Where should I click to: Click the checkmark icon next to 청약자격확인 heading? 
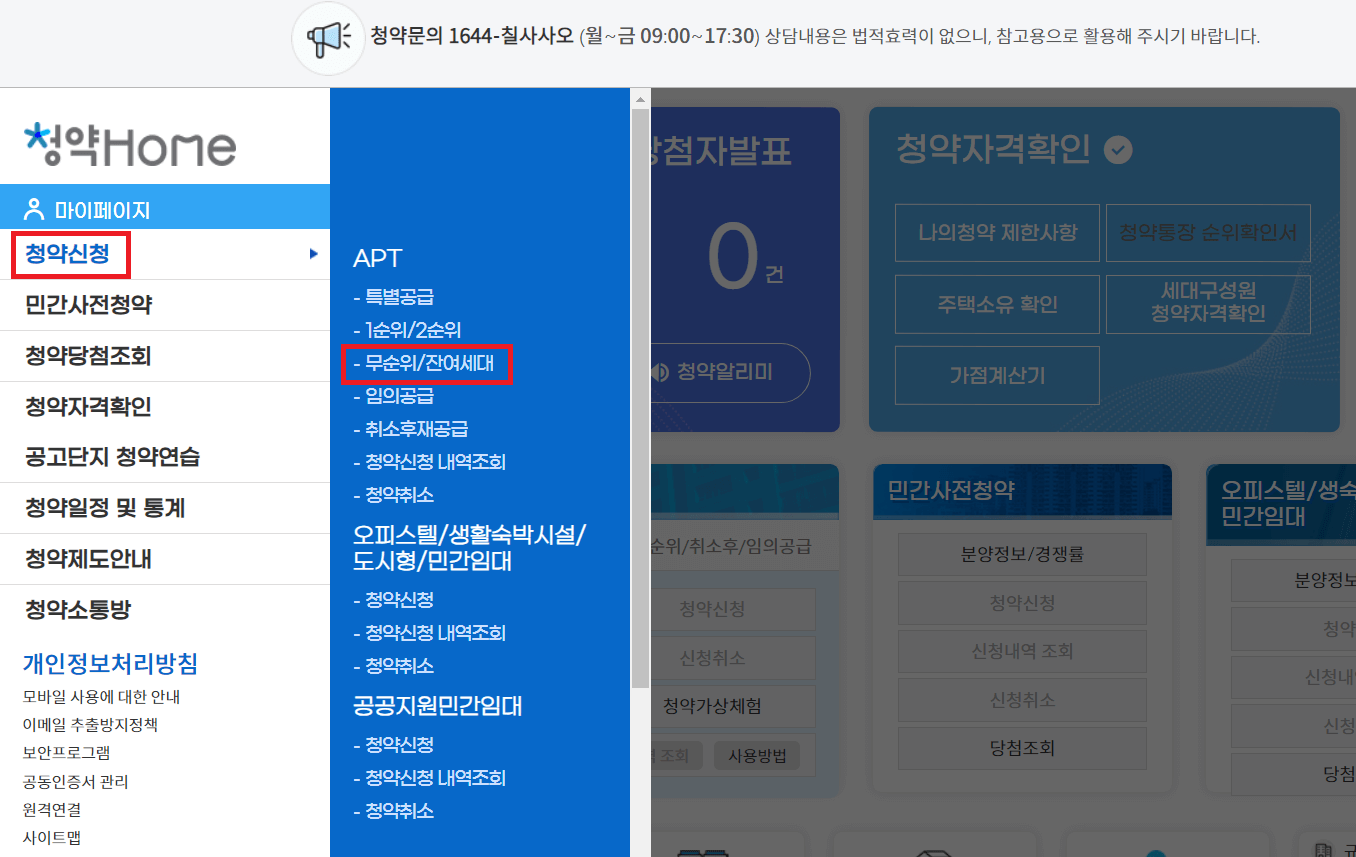[x=1118, y=150]
